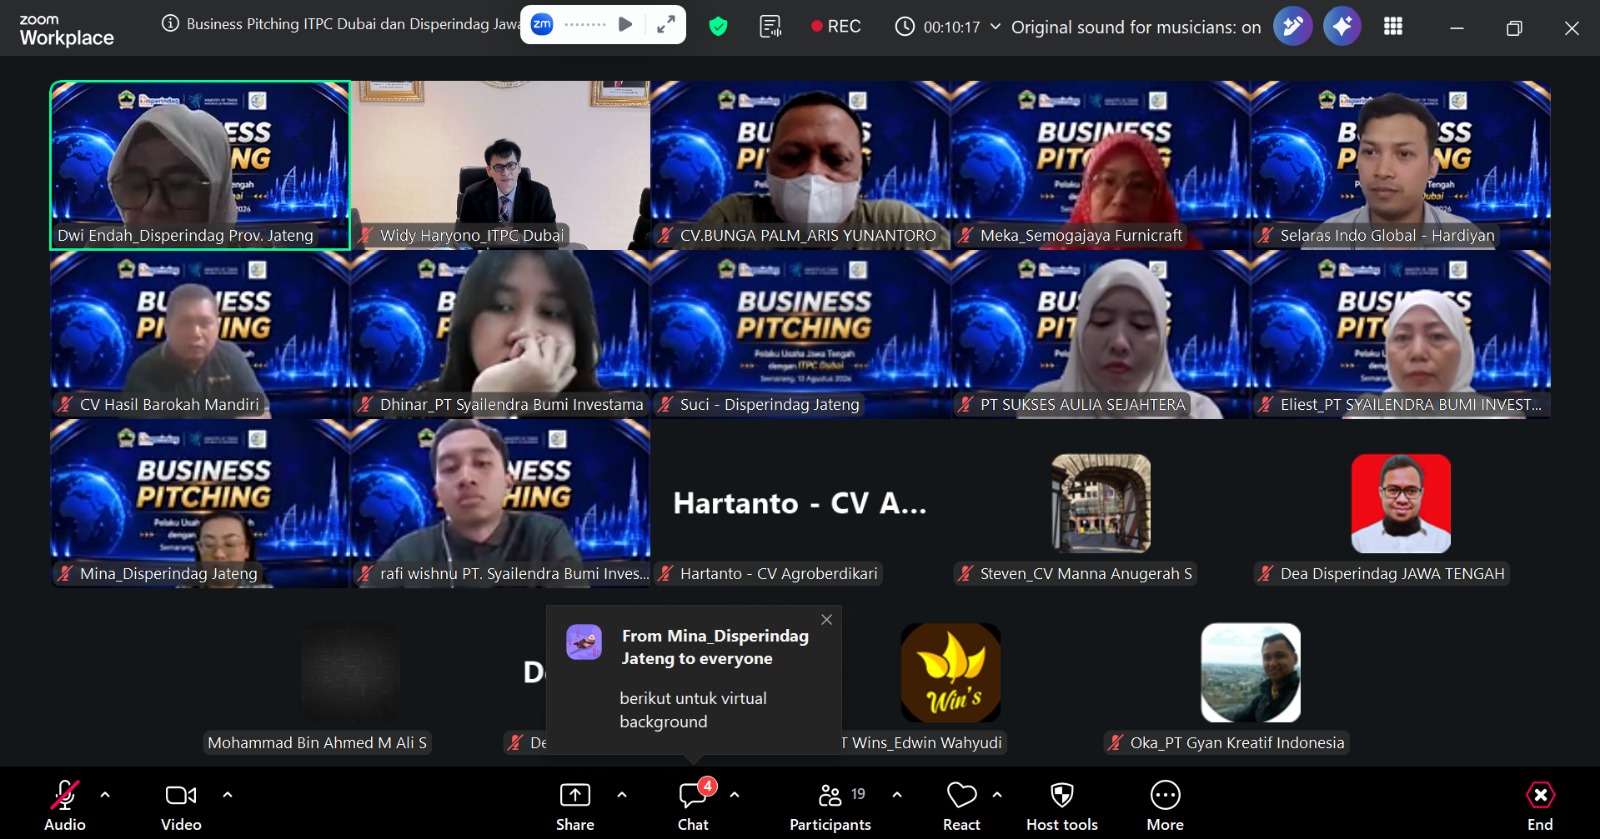Click the meeting title 'Business Pitching ITPC Dubai'
Image resolution: width=1600 pixels, height=839 pixels.
353,24
